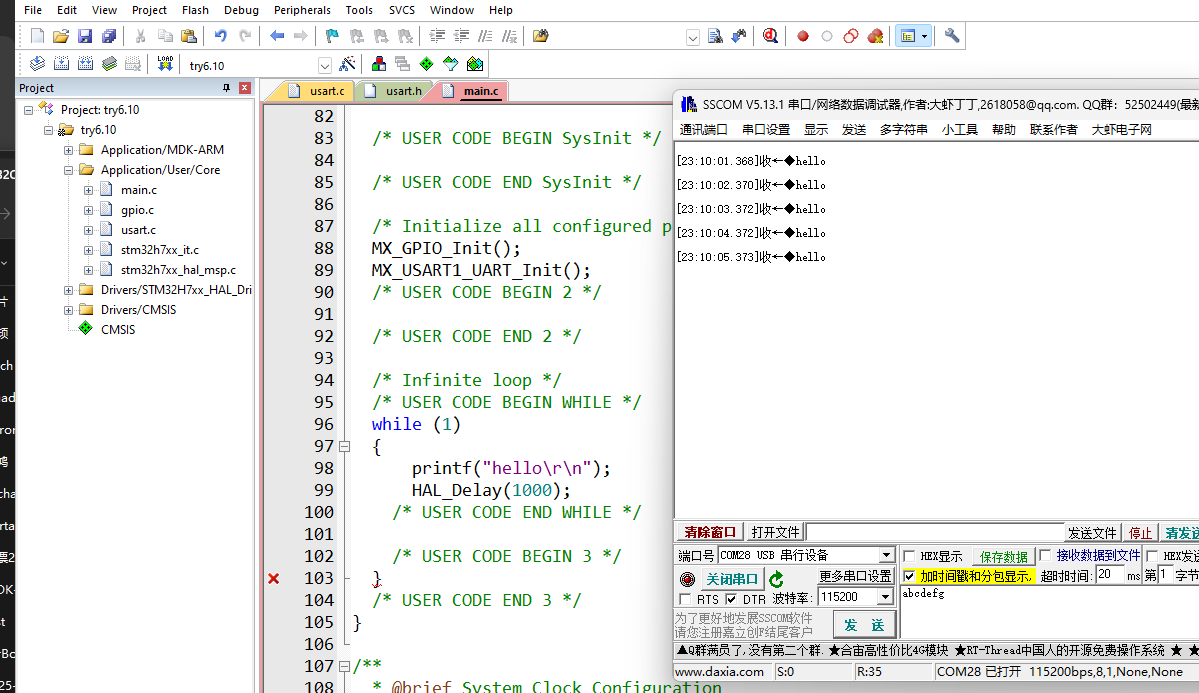Click the red port status indicator in SSCOM
This screenshot has width=1199, height=693.
pyautogui.click(x=687, y=579)
